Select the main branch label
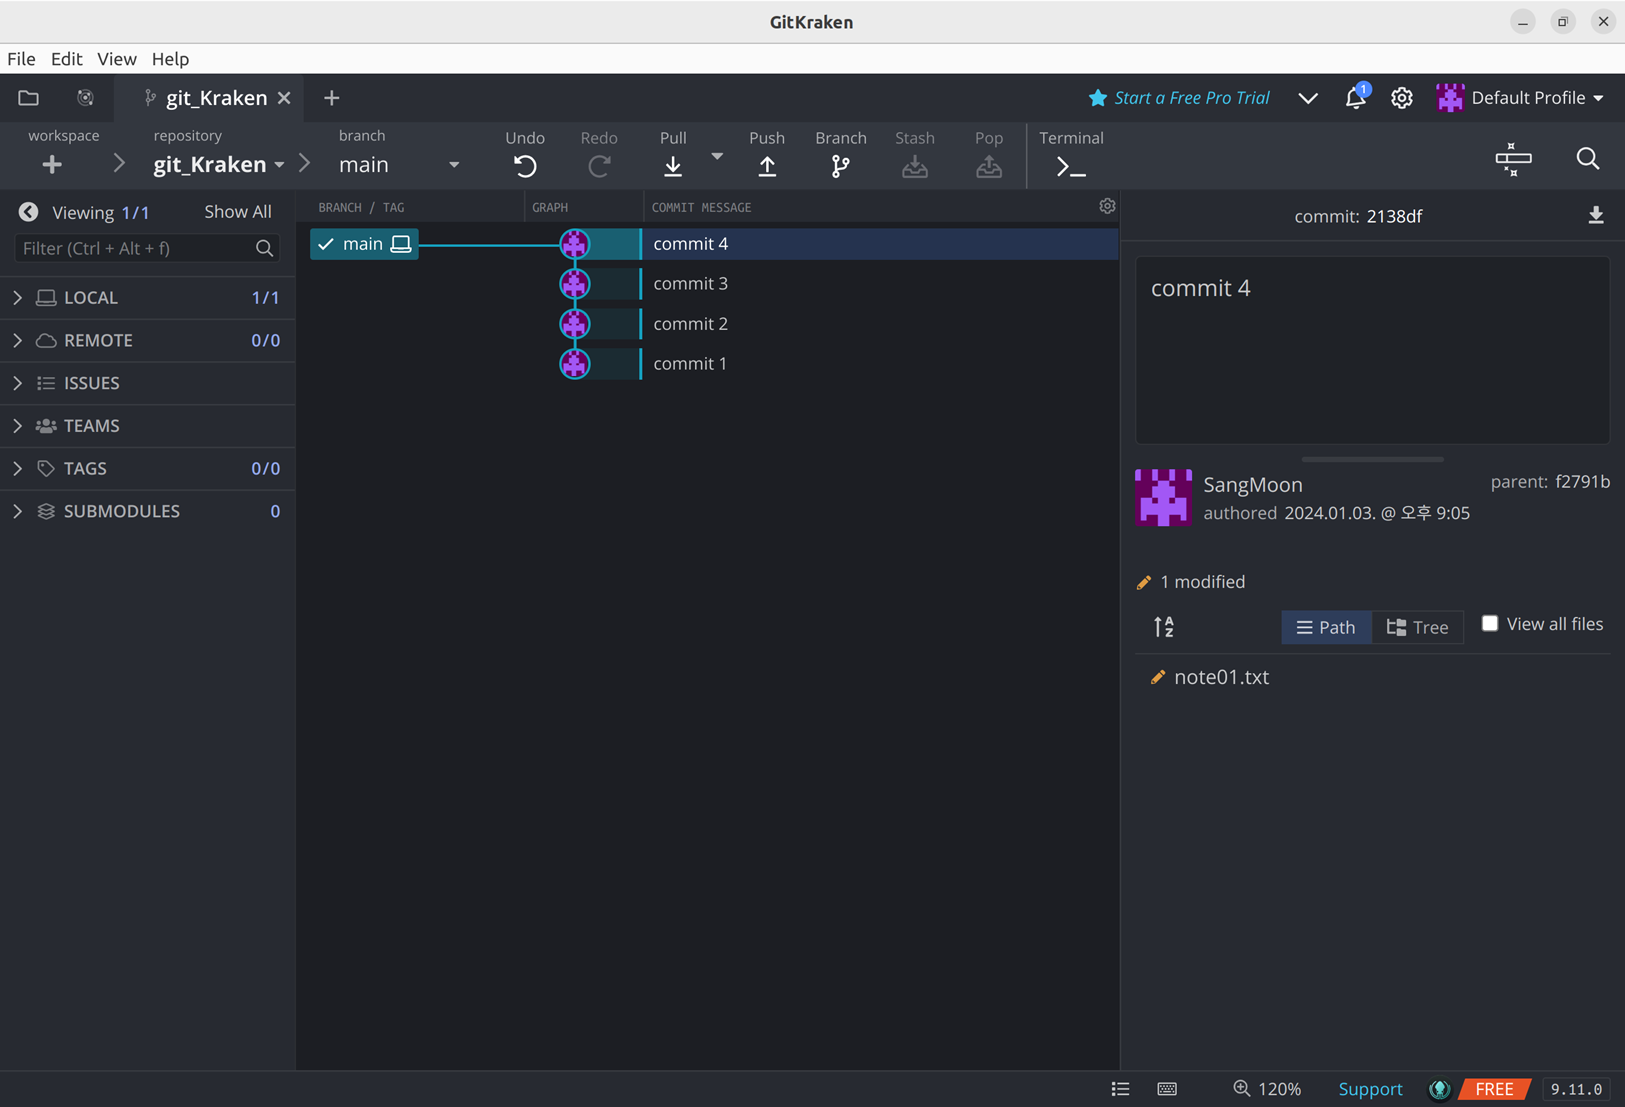Screen dimensions: 1625x1107 point(364,244)
